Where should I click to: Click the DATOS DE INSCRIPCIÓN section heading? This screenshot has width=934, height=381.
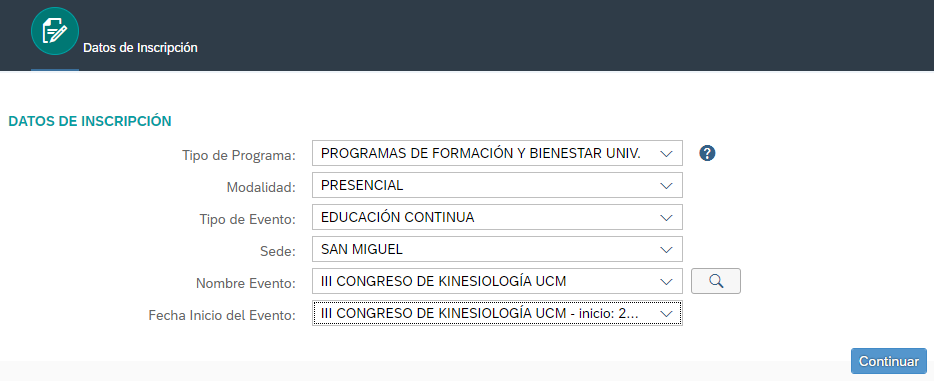(x=90, y=121)
